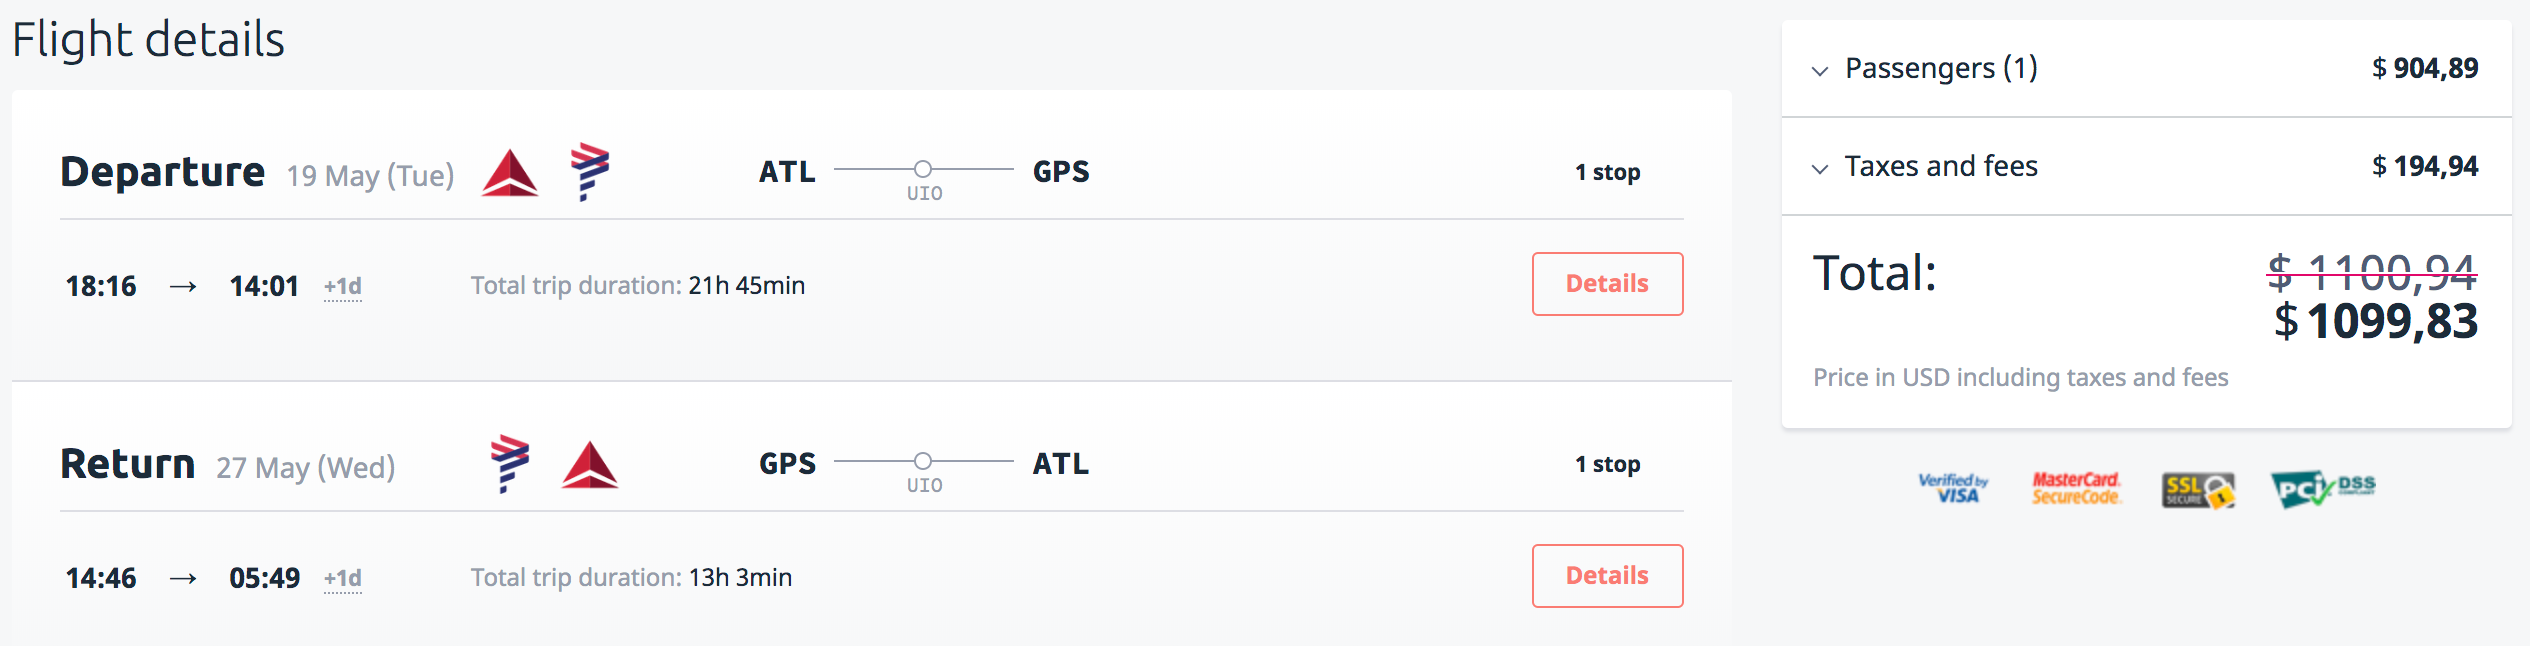2530x646 pixels.
Task: Open Details for the departure flight
Action: (x=1607, y=284)
